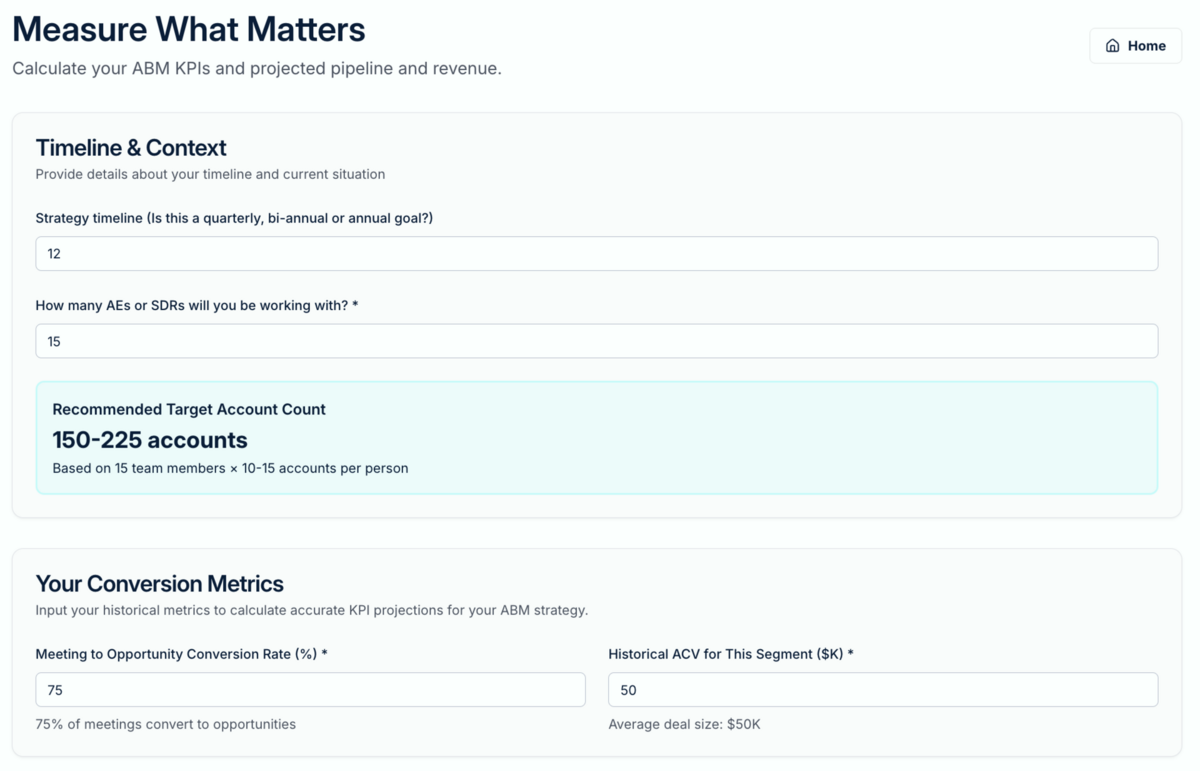Click the Input your historical metrics description
The image size is (1200, 771).
[x=311, y=610]
